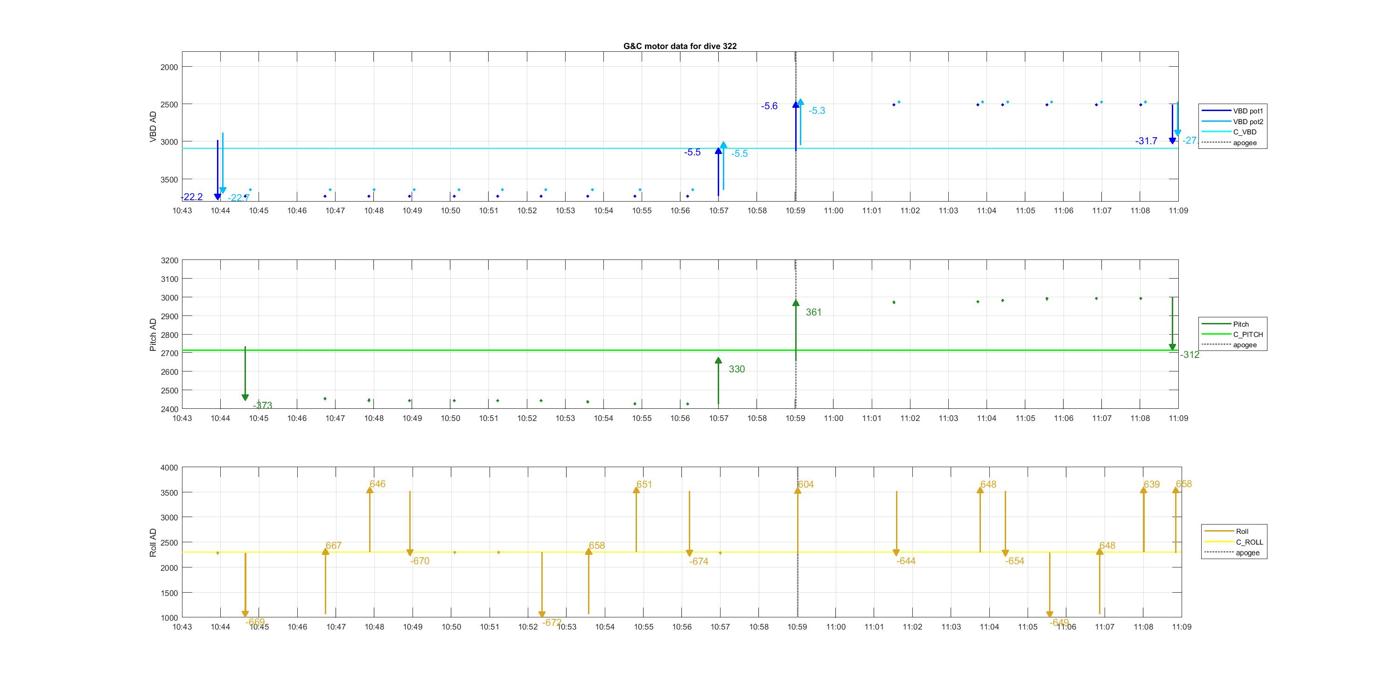This screenshot has width=1400, height=693.
Task: Click the "-5.3" VBD value label
Action: click(x=817, y=111)
